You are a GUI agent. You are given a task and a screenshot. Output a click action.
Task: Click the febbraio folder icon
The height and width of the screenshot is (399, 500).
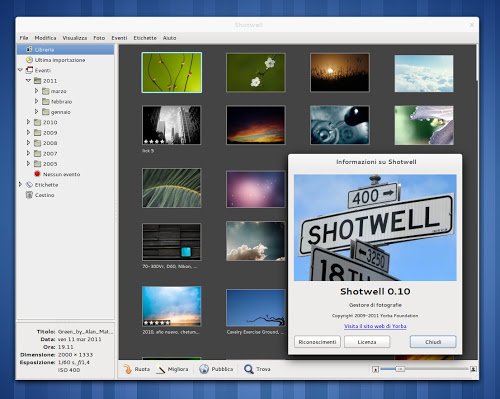[46, 101]
